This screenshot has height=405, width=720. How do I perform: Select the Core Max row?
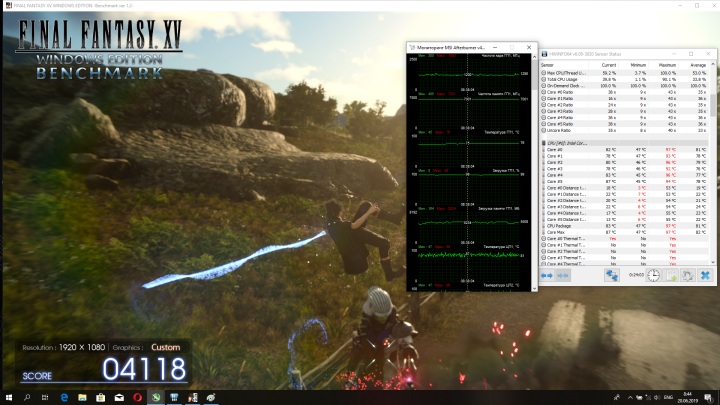[x=624, y=232]
